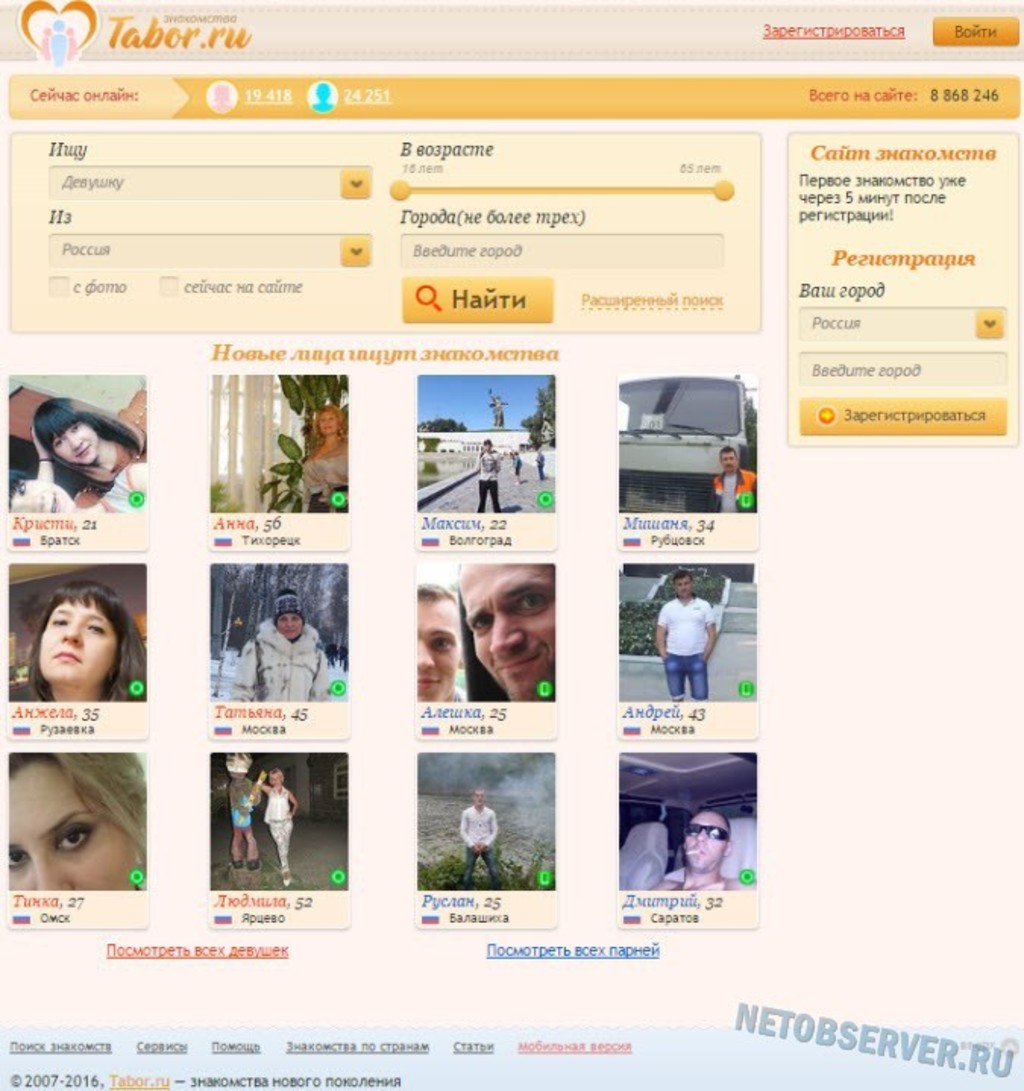Click mobile status icon on Андрей's photo
Image resolution: width=1024 pixels, height=1091 pixels.
click(746, 689)
